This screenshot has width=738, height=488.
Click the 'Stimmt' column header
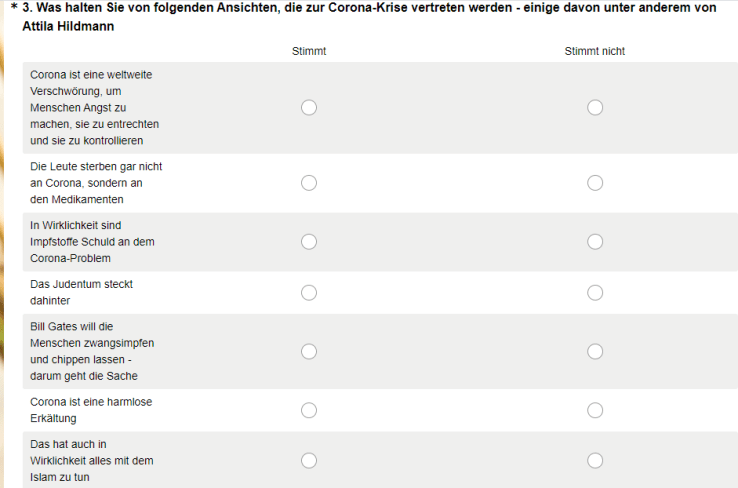[309, 51]
